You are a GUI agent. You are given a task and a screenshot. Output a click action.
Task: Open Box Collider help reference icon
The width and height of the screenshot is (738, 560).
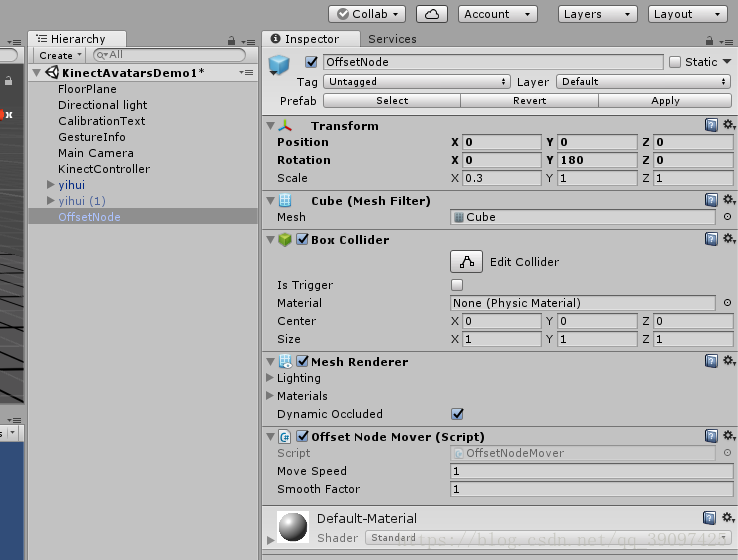pos(711,240)
